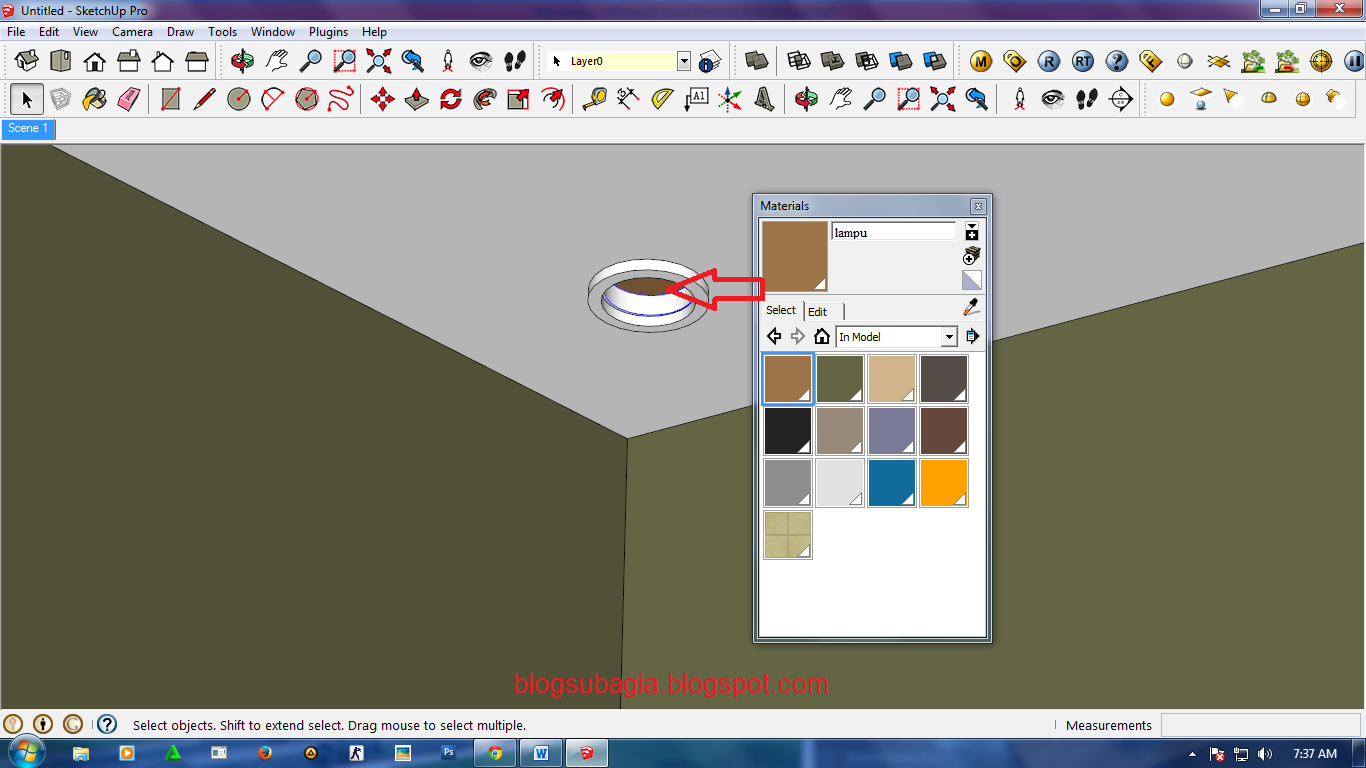The height and width of the screenshot is (768, 1366).
Task: Open the Window menu
Action: (272, 32)
